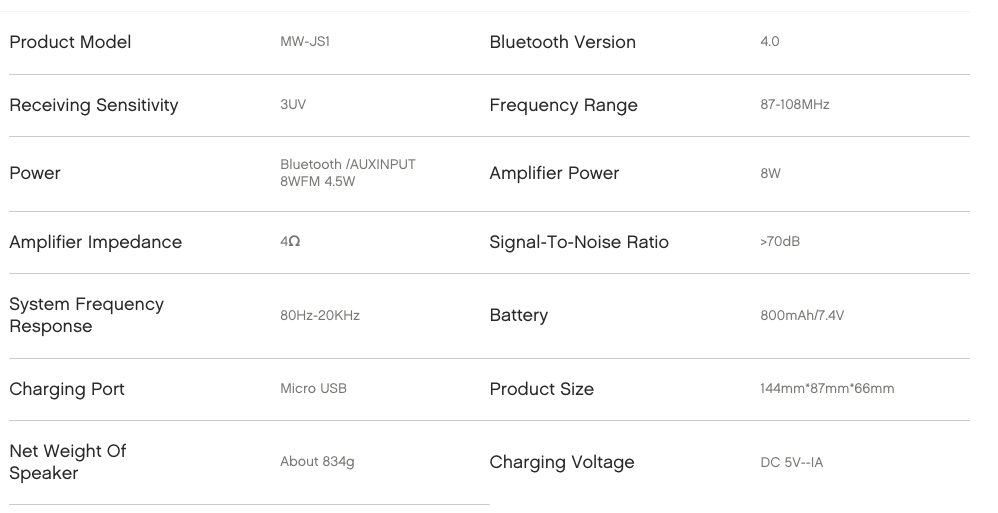Image resolution: width=998 pixels, height=513 pixels.
Task: Select the >70dB value text
Action: [x=780, y=241]
